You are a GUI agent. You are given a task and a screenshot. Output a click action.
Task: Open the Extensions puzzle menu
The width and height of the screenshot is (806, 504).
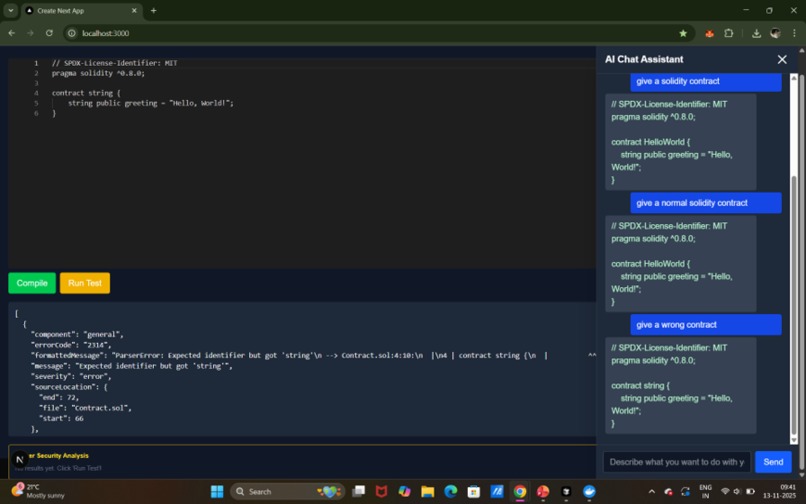click(x=728, y=33)
